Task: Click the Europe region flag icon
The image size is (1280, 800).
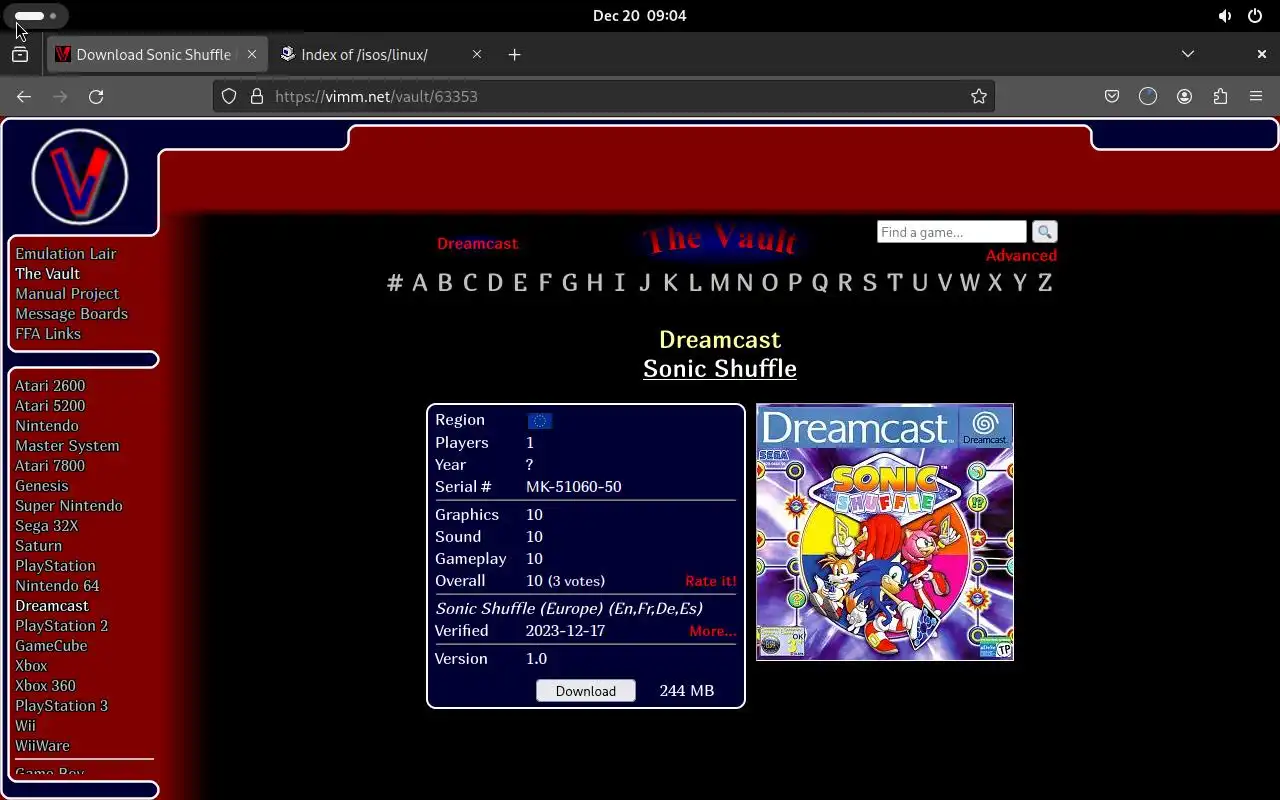Action: tap(540, 421)
